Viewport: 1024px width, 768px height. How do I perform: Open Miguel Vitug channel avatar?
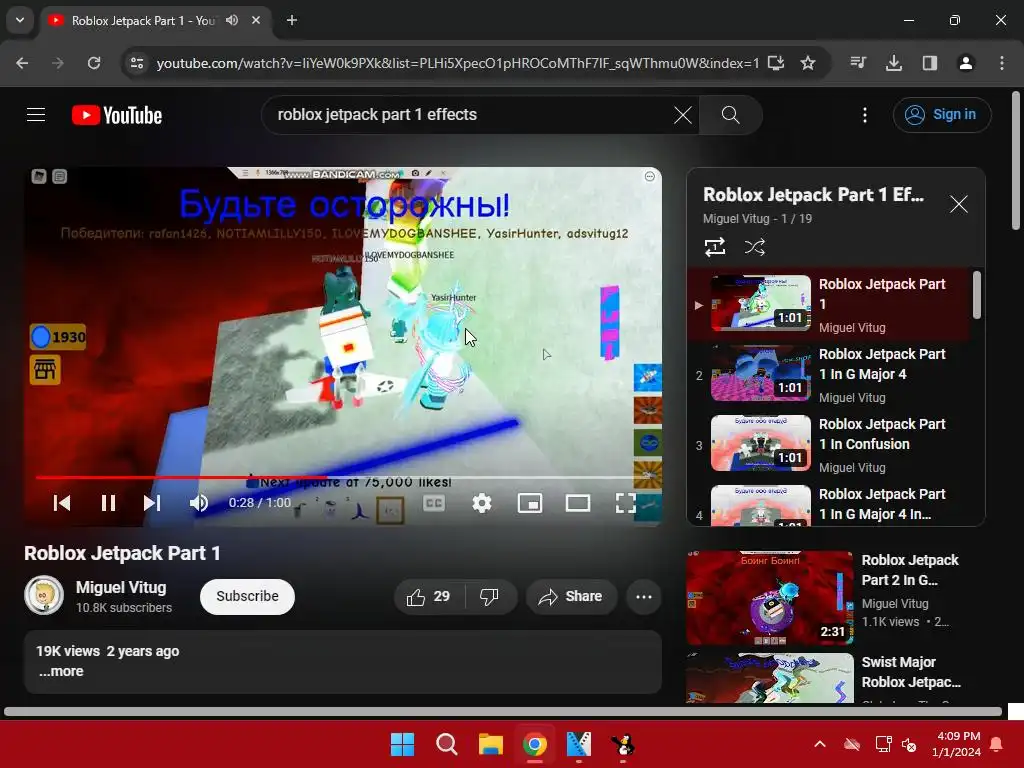(x=44, y=596)
